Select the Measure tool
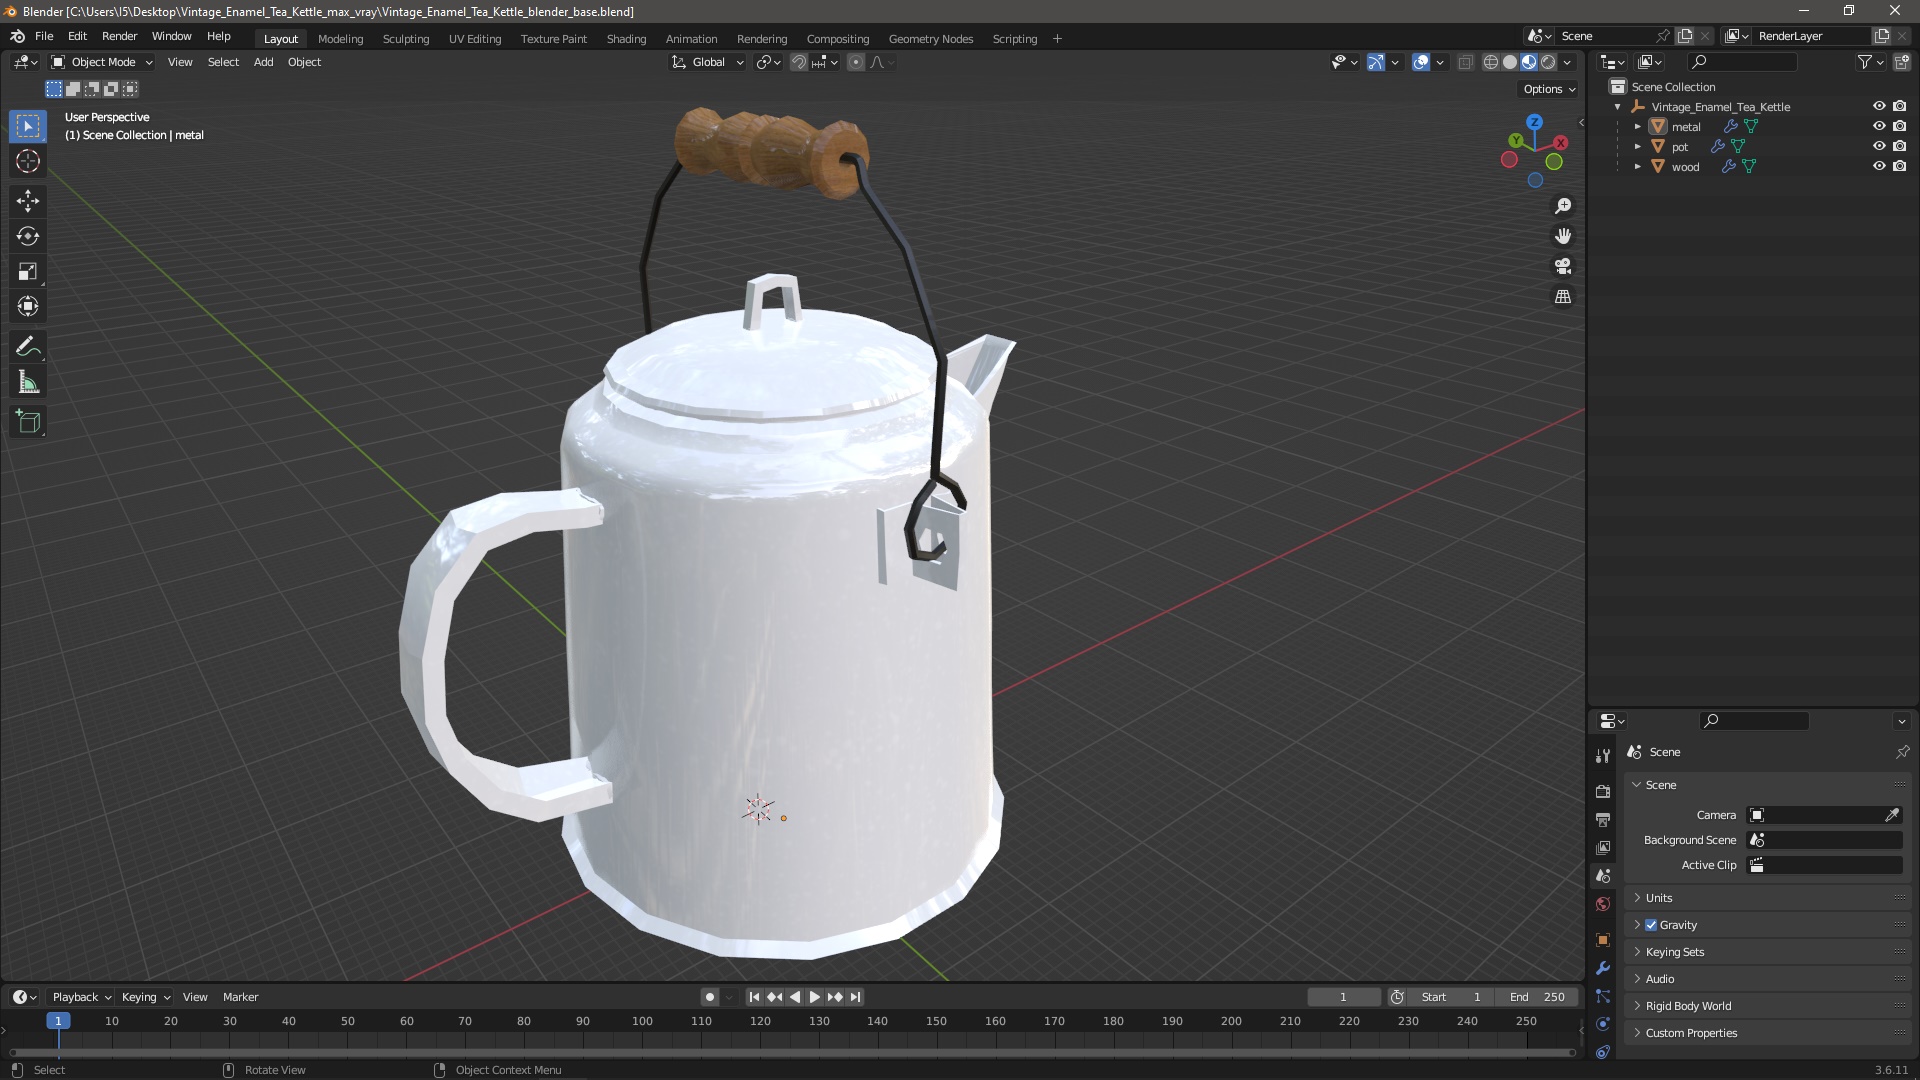 coord(28,383)
